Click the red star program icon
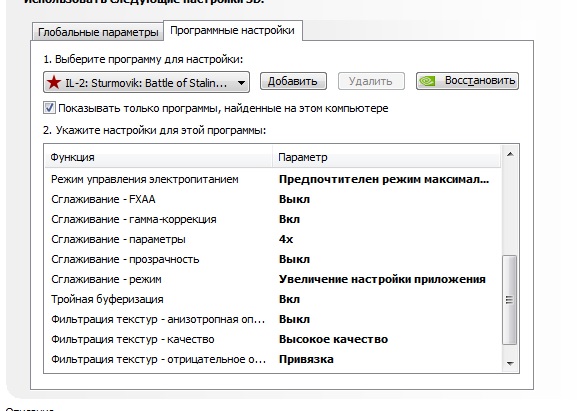This screenshot has width=577, height=411. 54,82
